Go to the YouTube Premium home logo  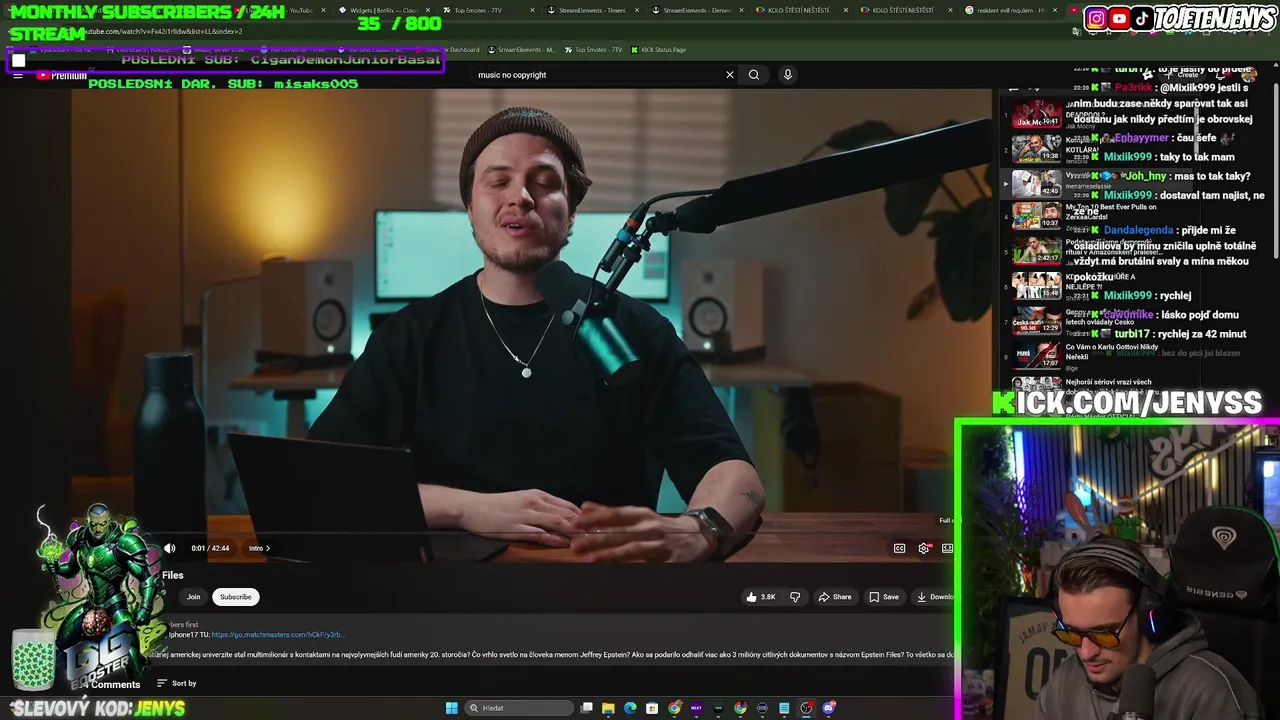coord(62,75)
